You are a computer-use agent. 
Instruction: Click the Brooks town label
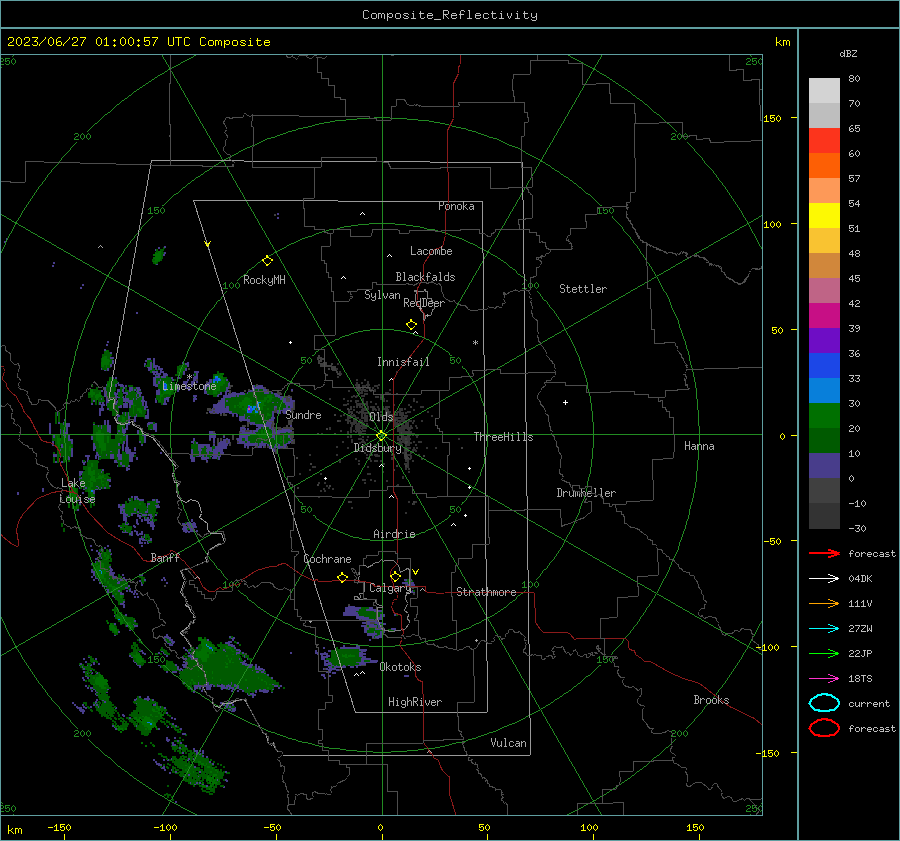coord(711,700)
